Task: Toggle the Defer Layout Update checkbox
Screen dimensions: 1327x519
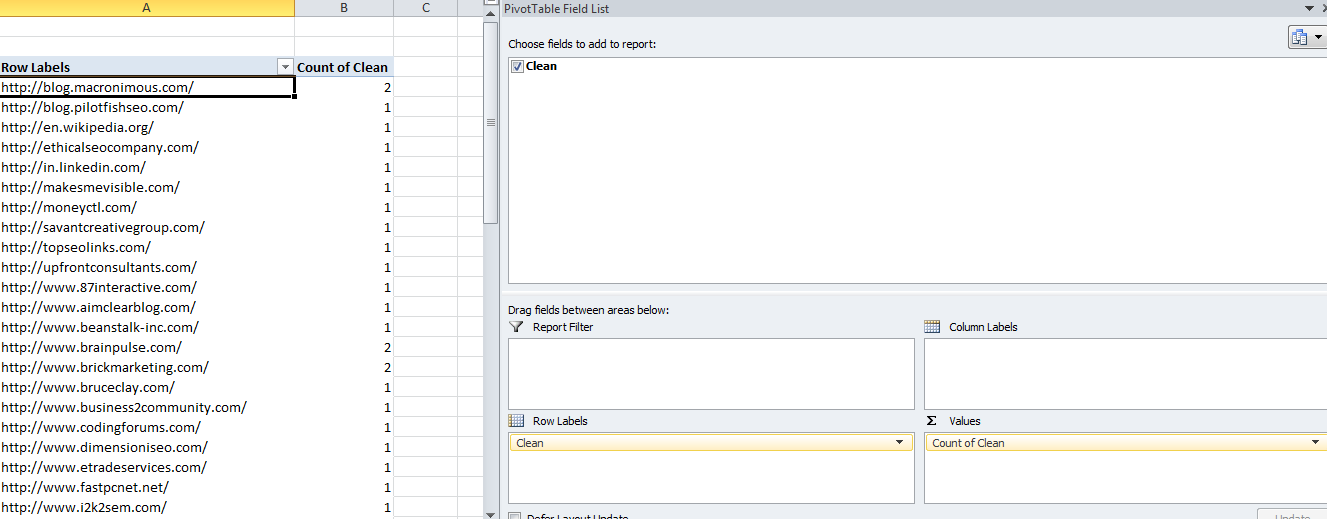Action: coord(515,516)
